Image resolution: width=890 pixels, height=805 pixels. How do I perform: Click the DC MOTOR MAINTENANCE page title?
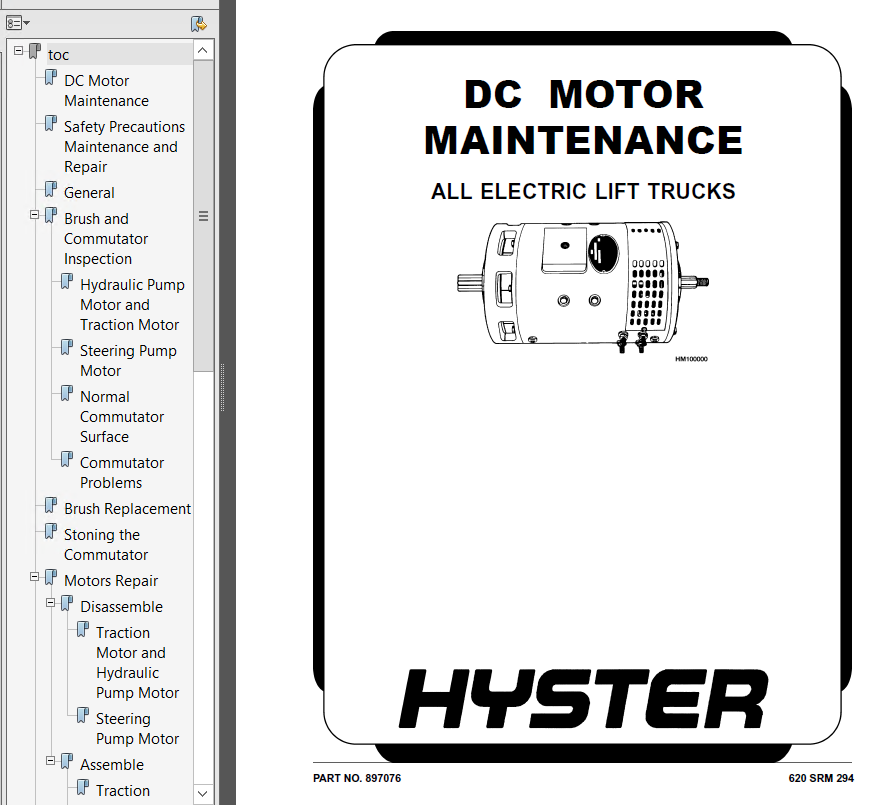[x=583, y=117]
